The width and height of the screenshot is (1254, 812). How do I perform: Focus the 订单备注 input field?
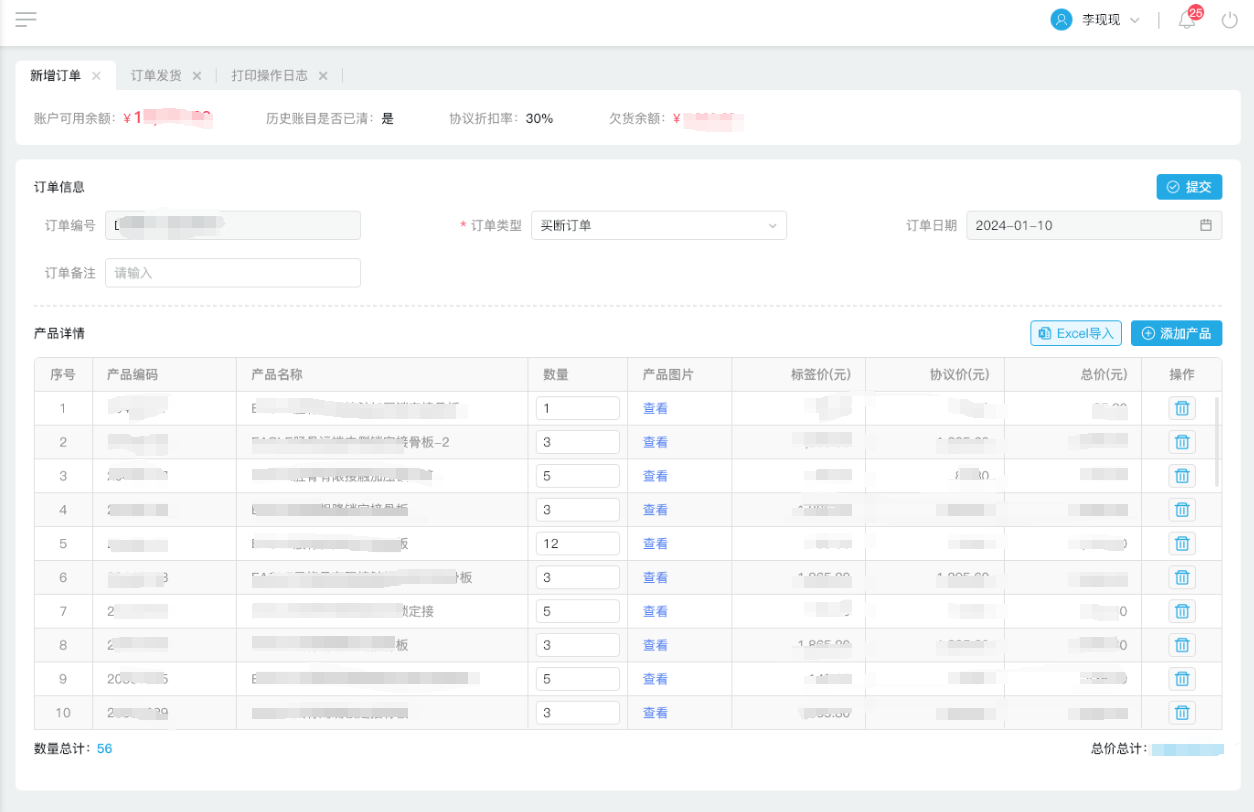tap(233, 272)
